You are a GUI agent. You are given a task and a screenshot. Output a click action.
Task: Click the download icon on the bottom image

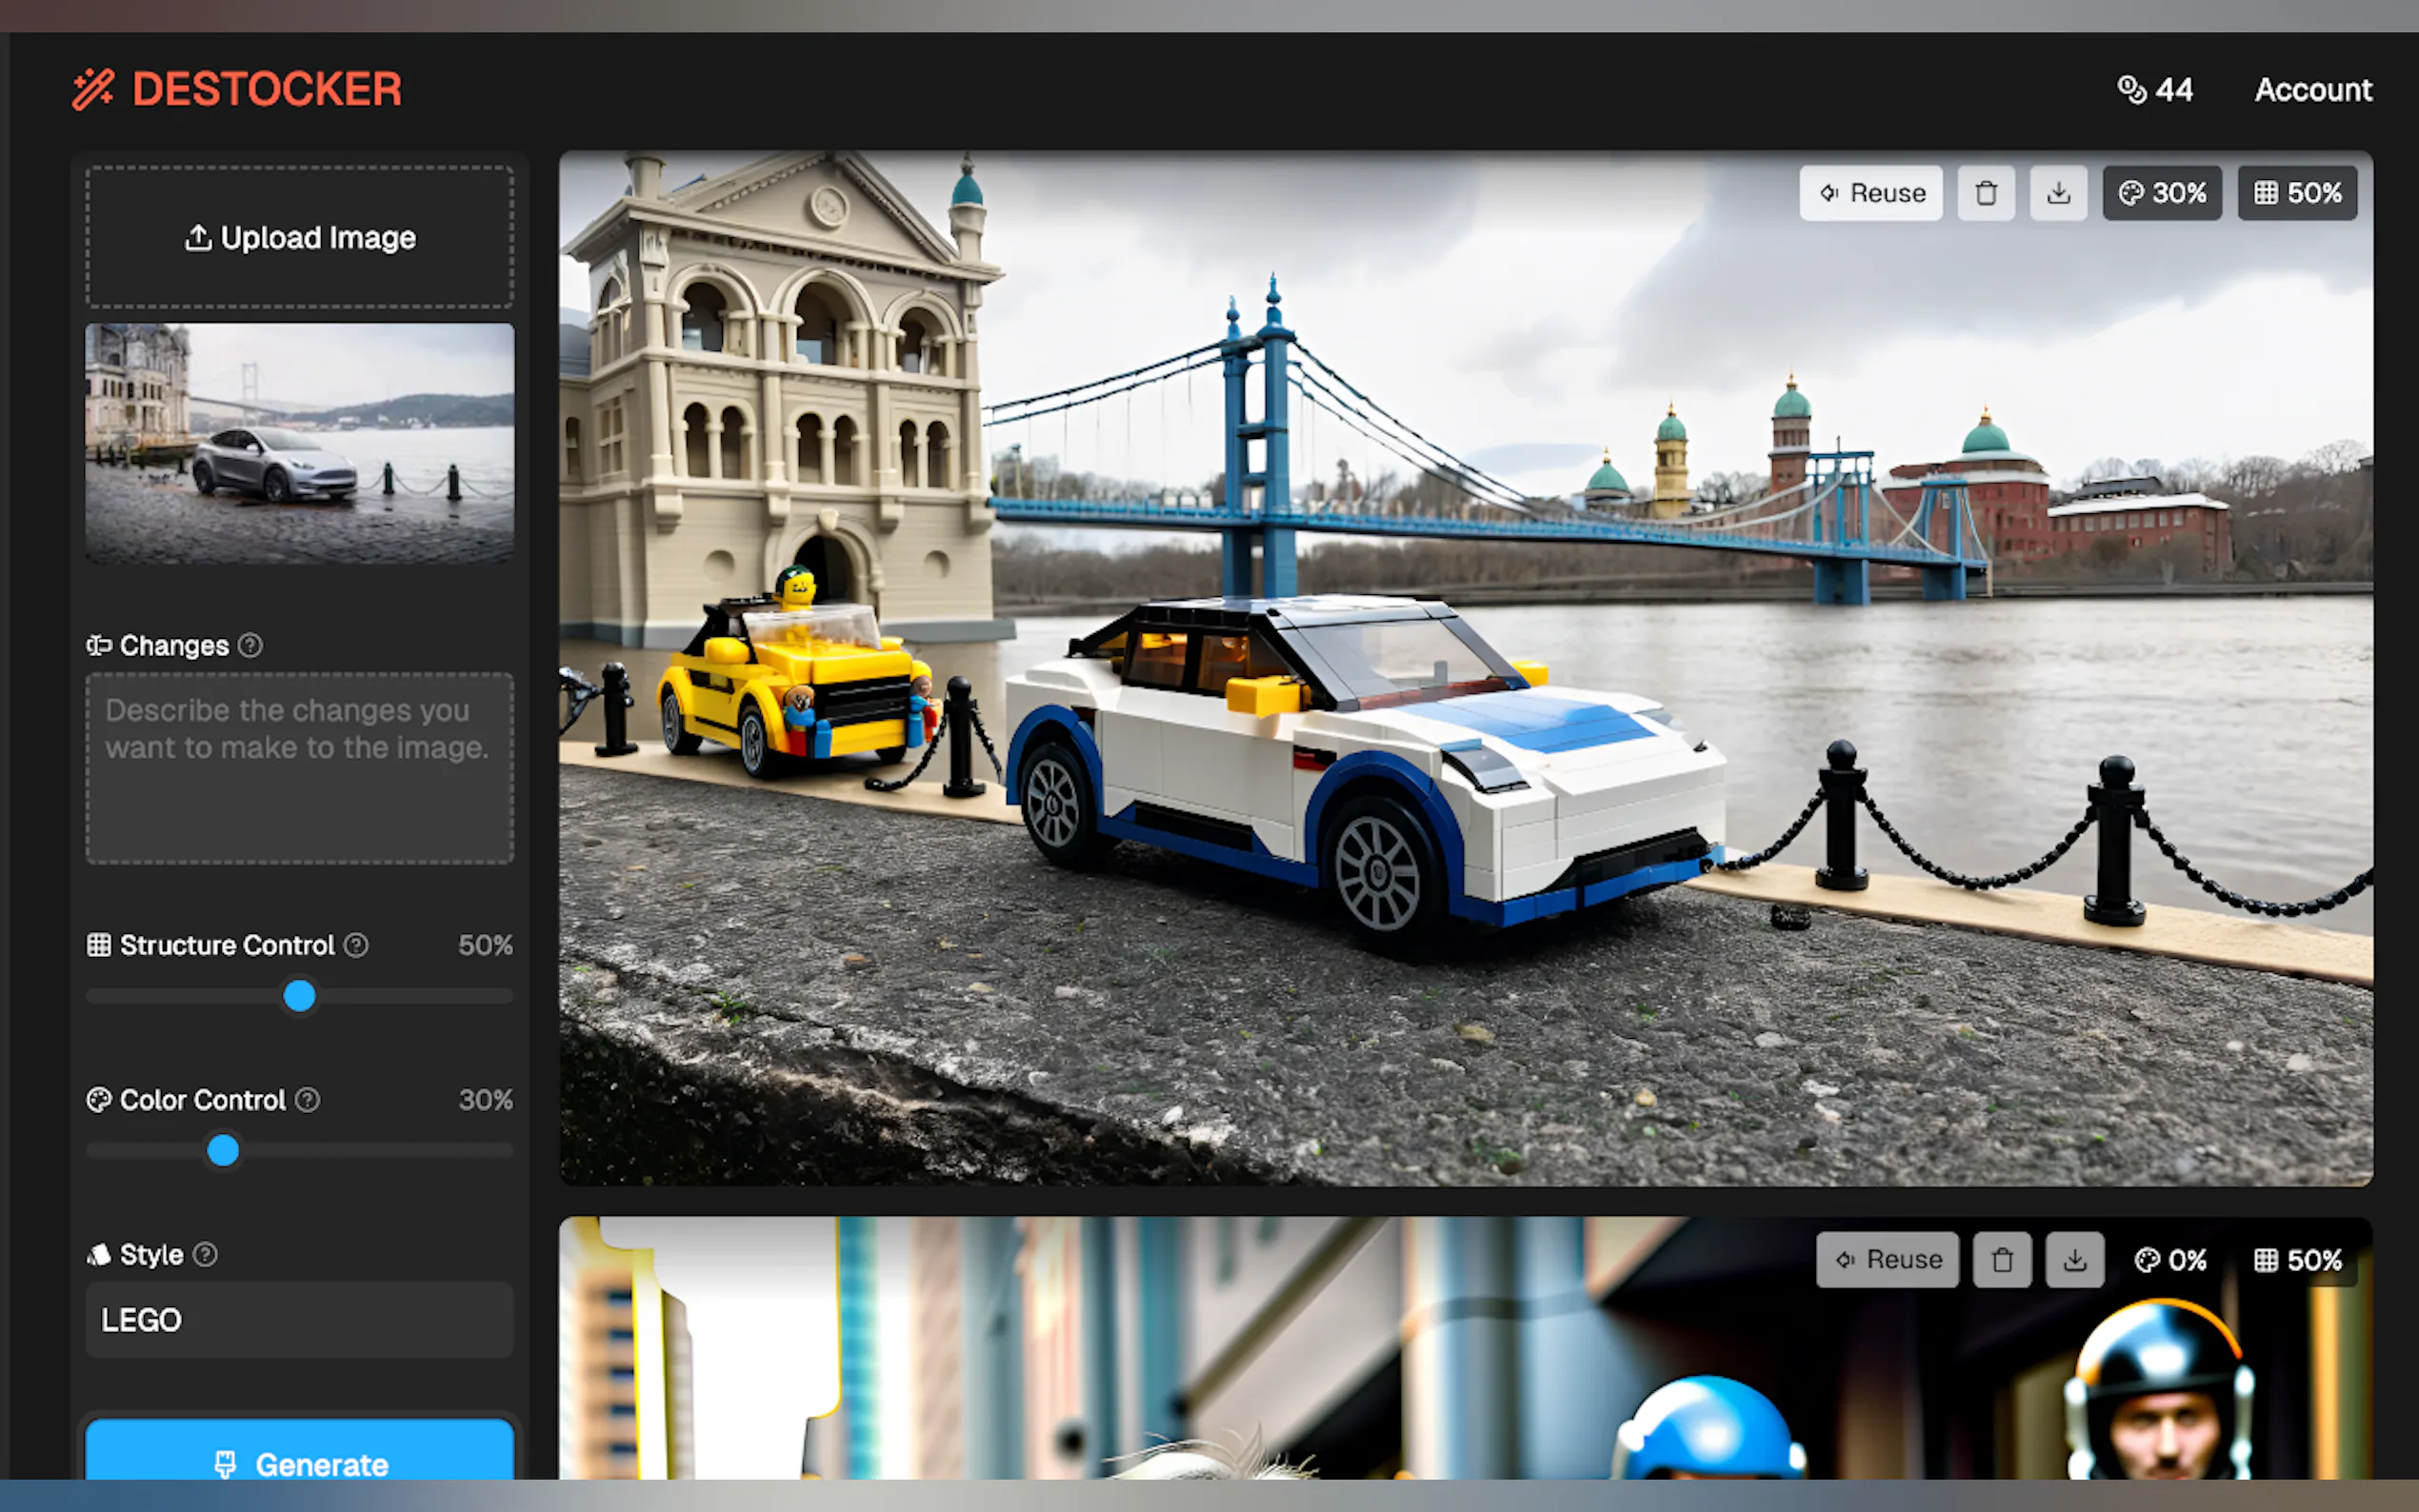tap(2075, 1259)
